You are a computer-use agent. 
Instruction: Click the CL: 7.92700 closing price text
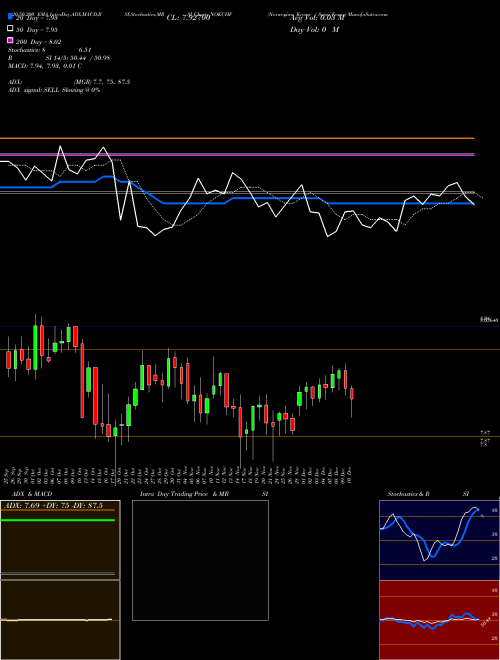[188, 18]
